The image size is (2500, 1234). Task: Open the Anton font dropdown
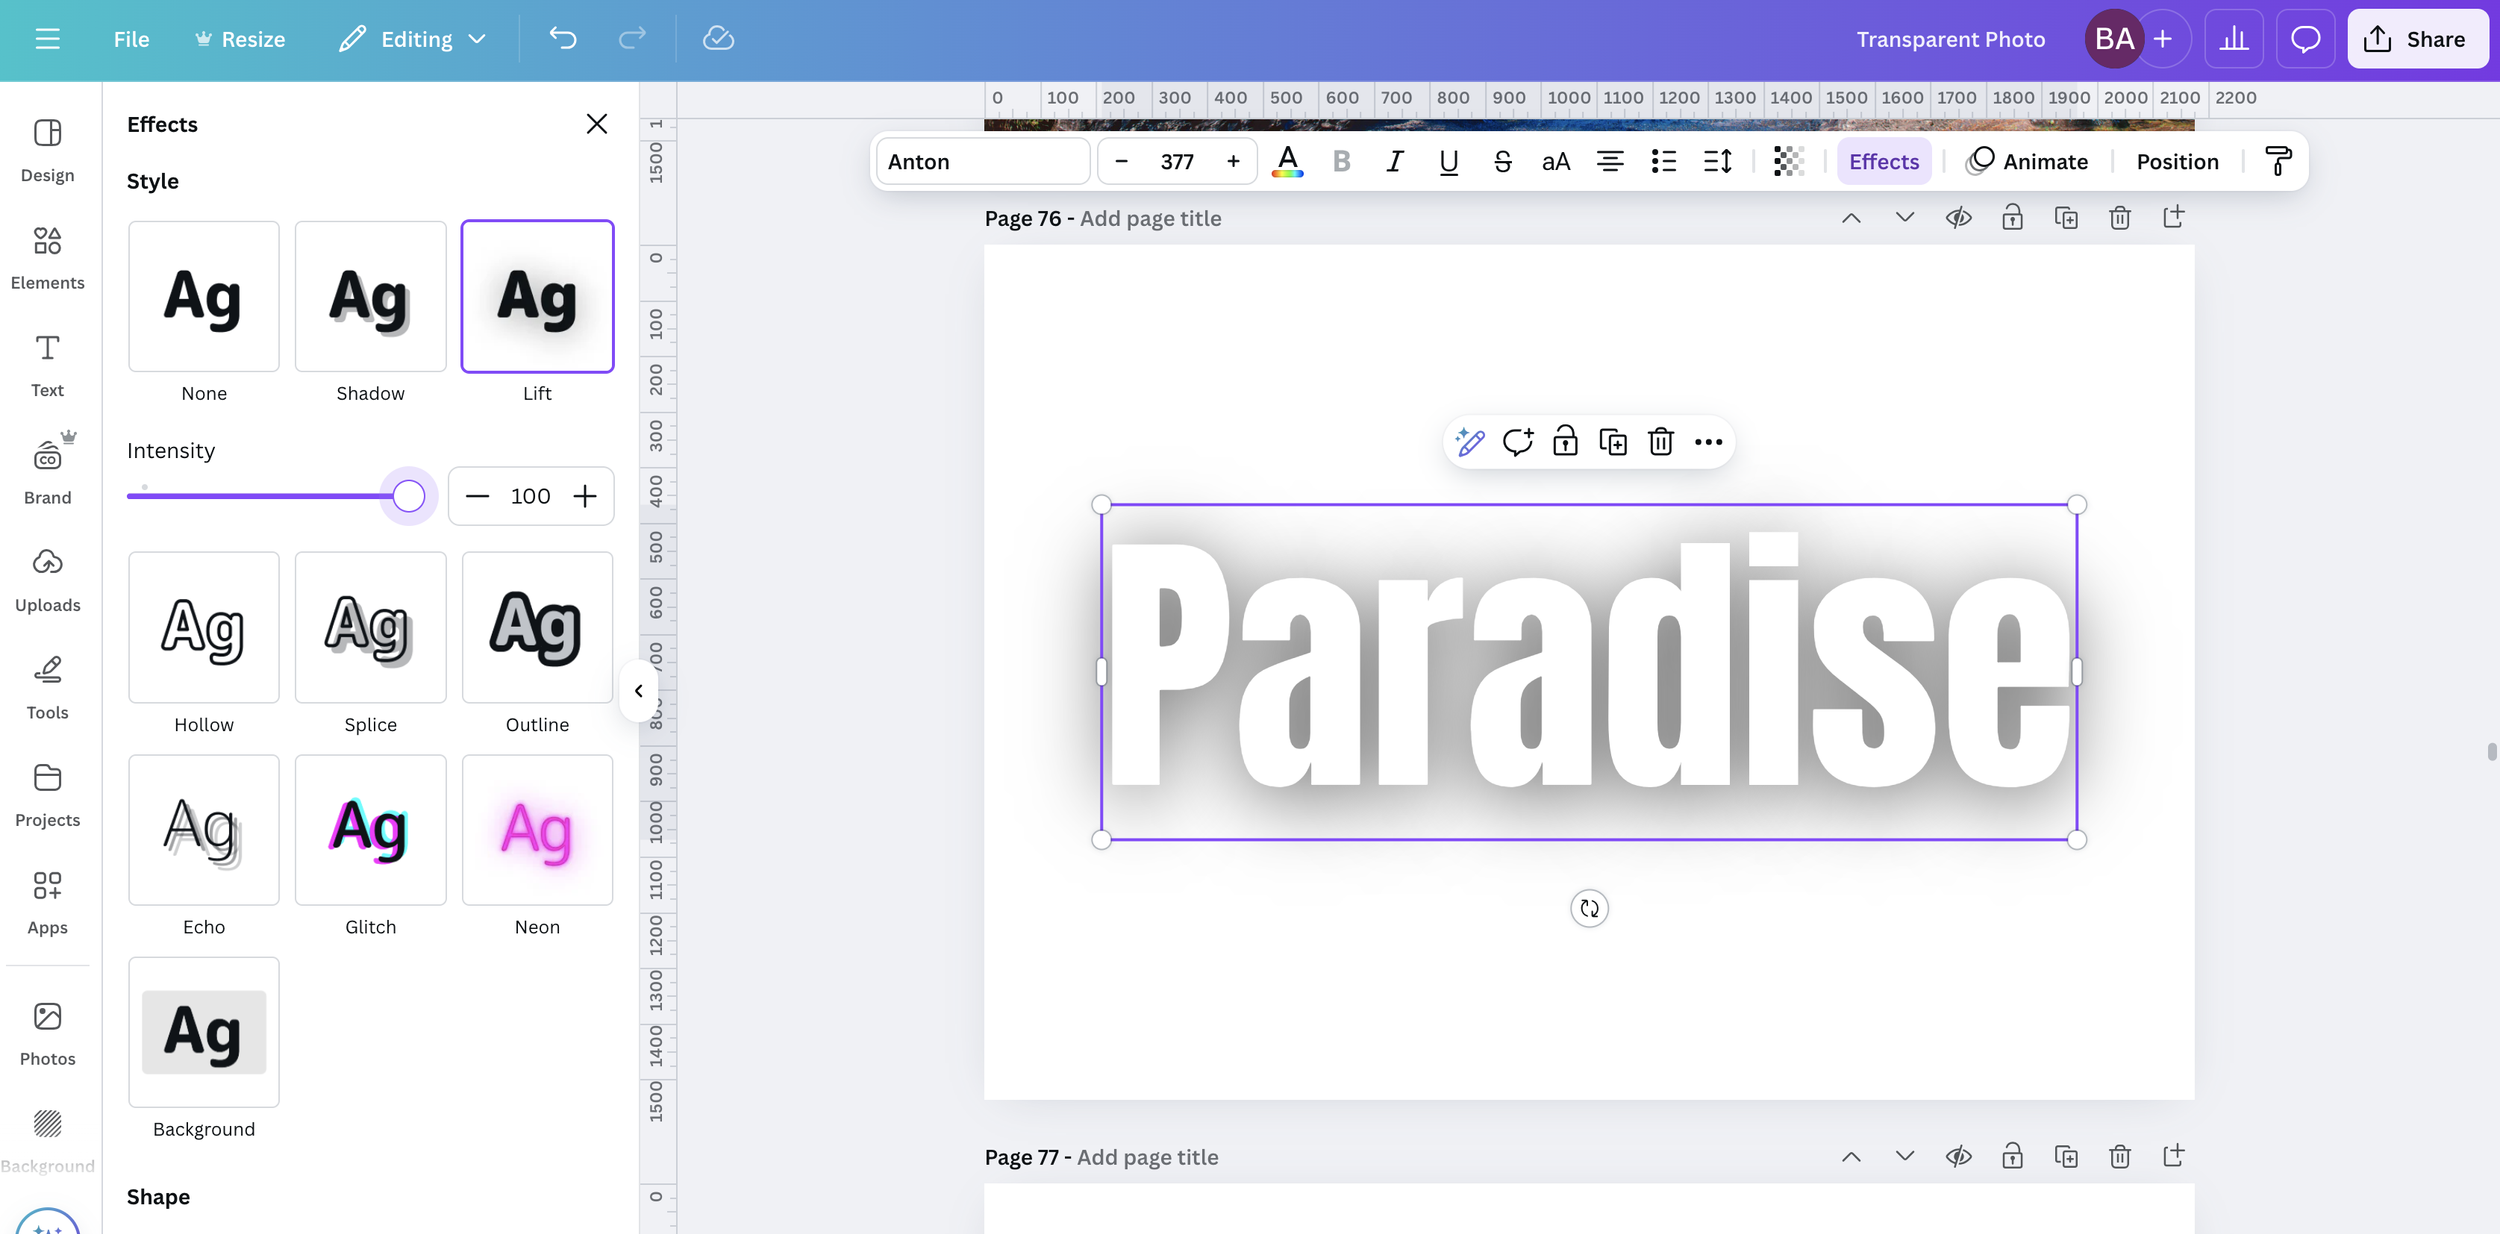click(982, 161)
